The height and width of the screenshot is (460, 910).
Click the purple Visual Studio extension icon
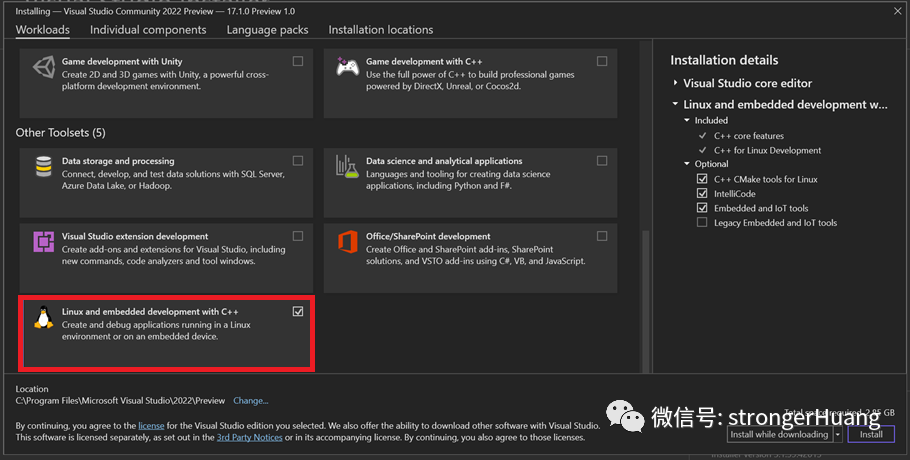pos(44,241)
